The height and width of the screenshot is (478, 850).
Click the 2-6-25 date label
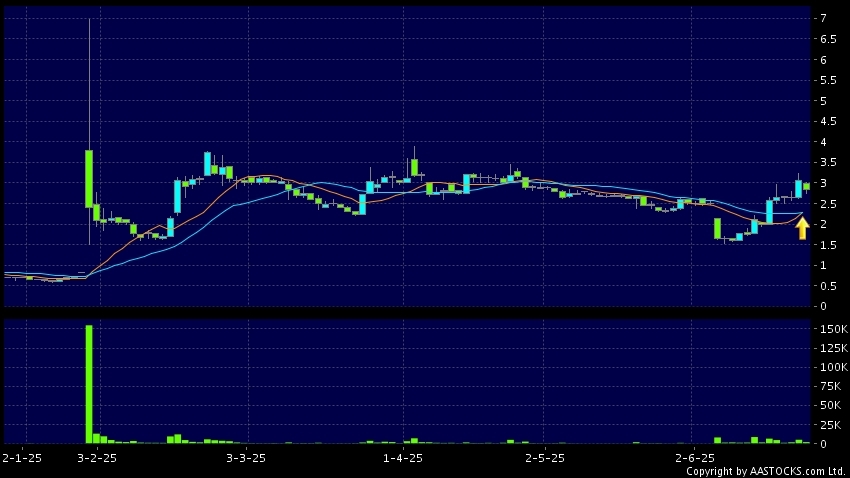tap(695, 458)
